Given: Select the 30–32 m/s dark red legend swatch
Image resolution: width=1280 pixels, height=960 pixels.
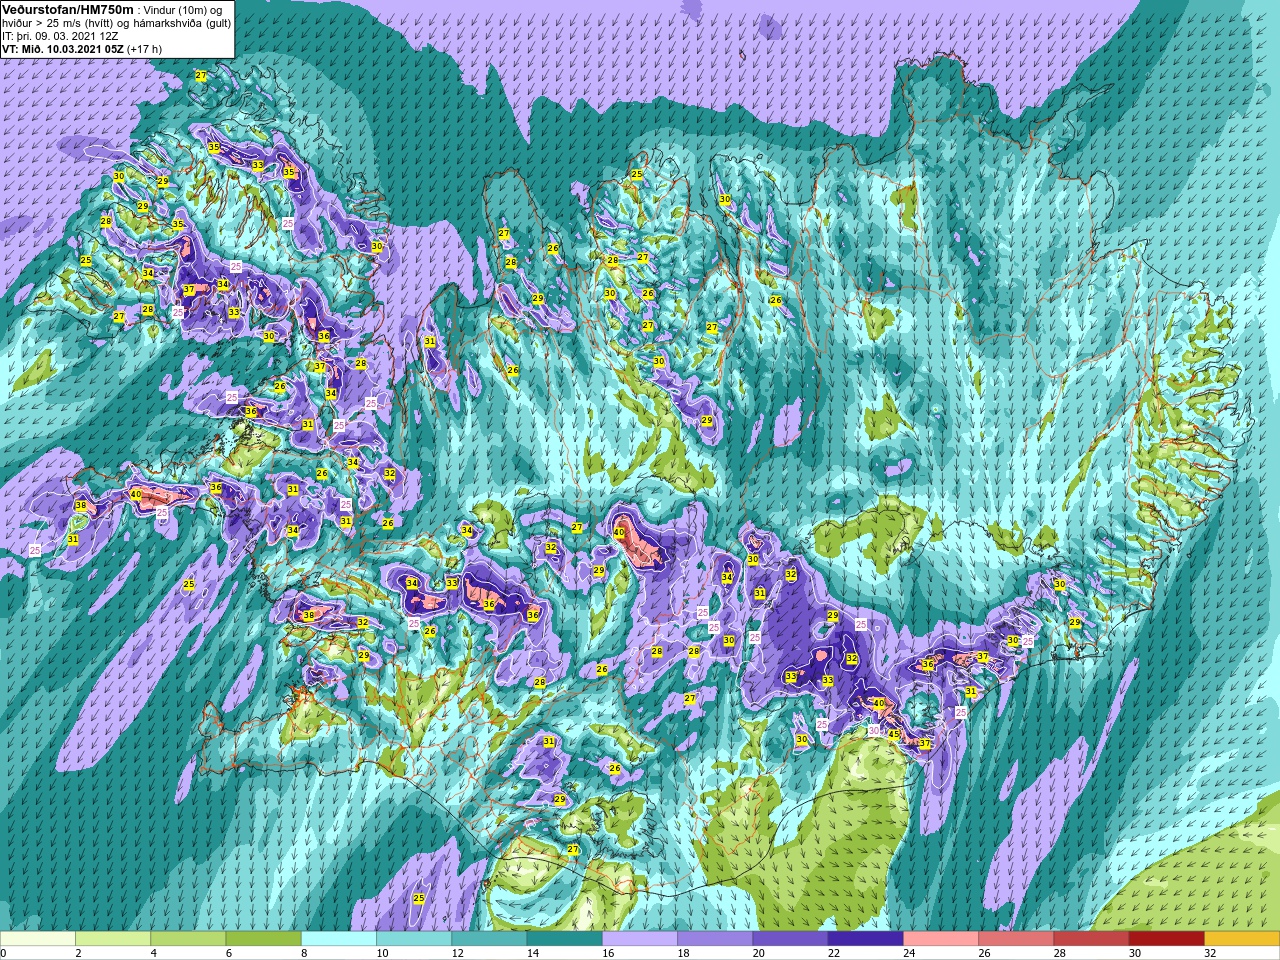Looking at the screenshot, I should (1166, 938).
